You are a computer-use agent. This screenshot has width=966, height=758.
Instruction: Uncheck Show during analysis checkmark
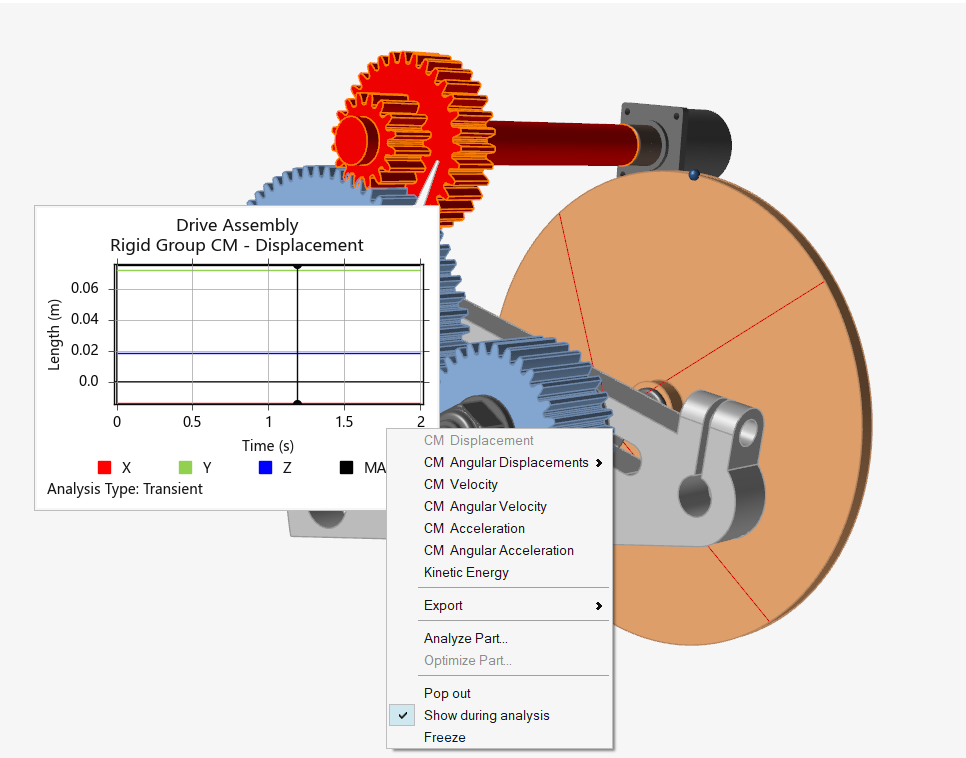pyautogui.click(x=403, y=716)
